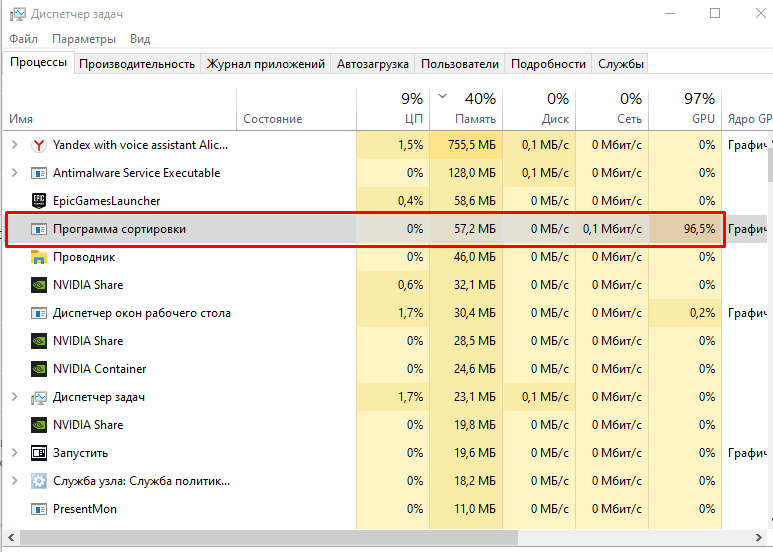This screenshot has width=773, height=552.
Task: Open the Параметры menu
Action: (84, 39)
